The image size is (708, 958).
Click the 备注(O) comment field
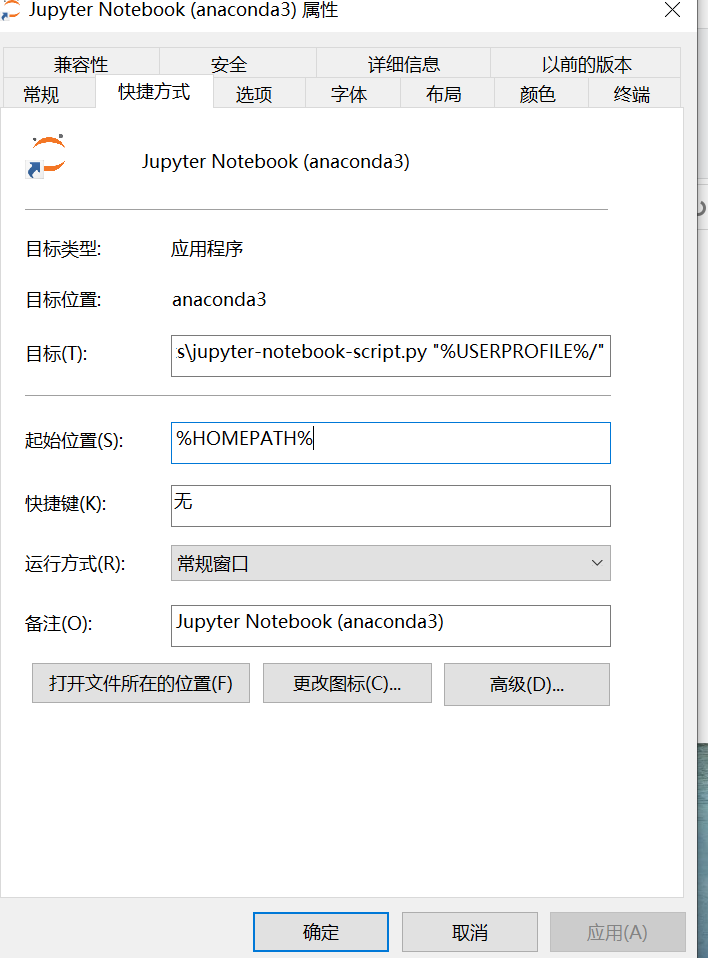click(391, 626)
